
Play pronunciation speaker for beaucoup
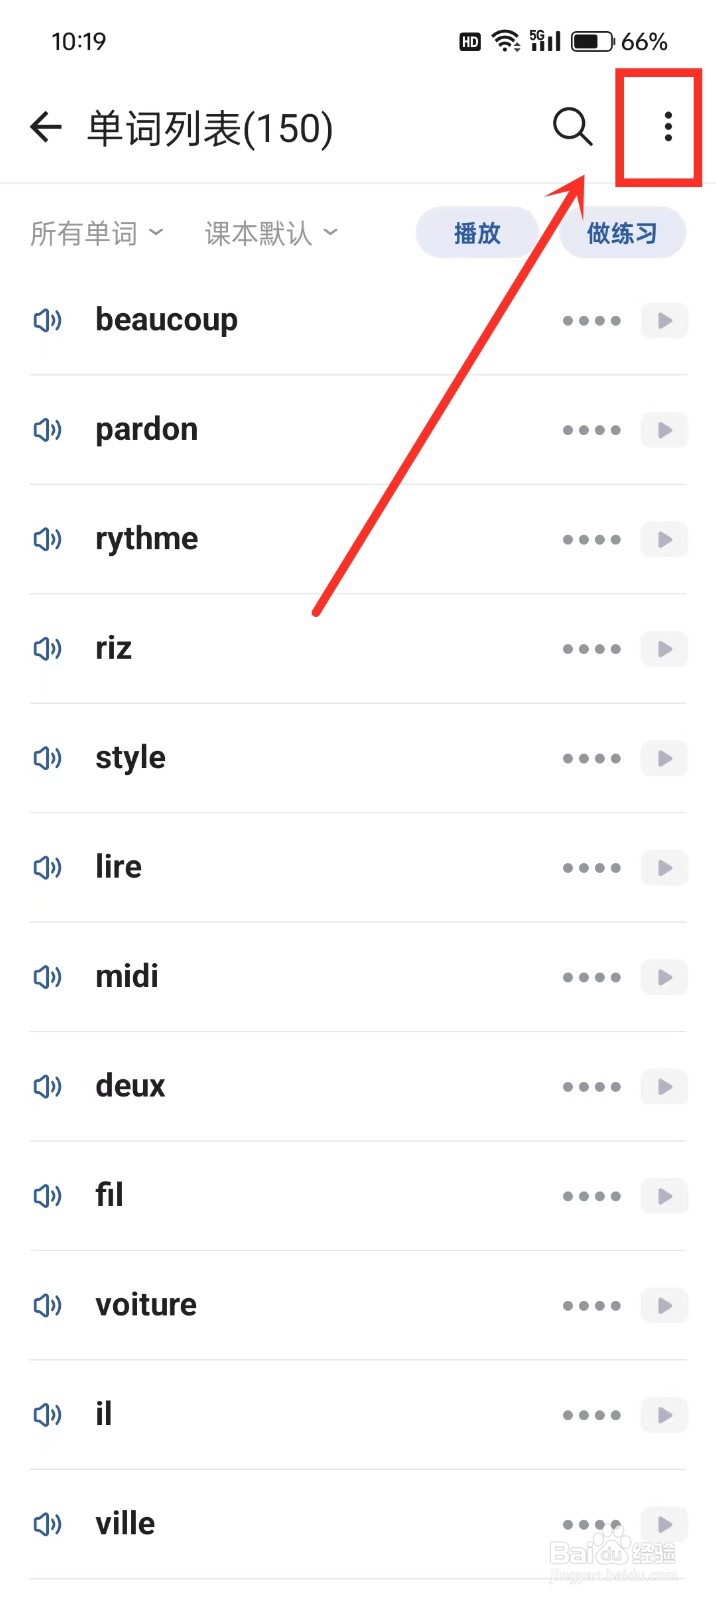coord(47,320)
